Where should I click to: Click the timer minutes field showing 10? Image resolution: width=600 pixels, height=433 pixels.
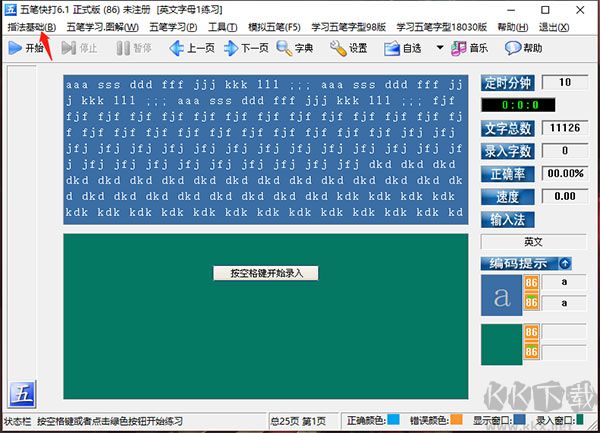pyautogui.click(x=565, y=83)
